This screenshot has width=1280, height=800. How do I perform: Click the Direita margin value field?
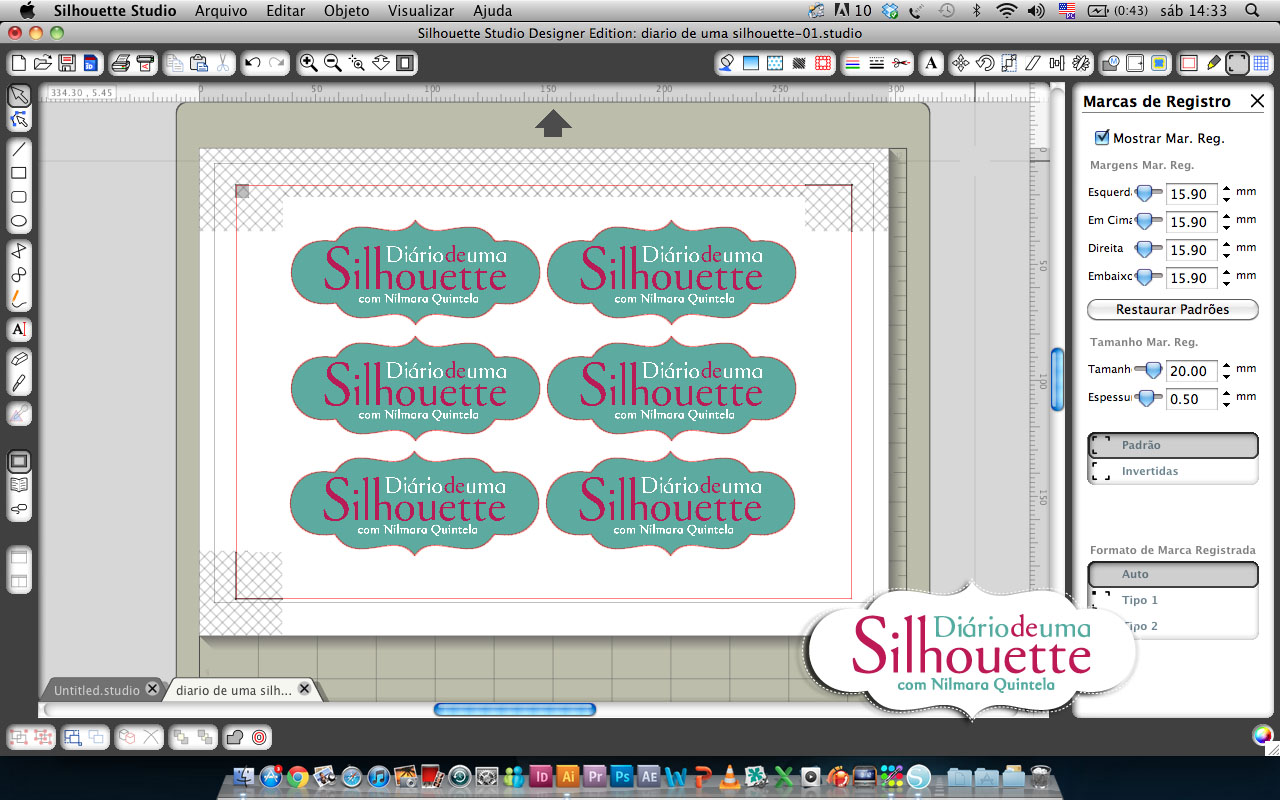coord(1191,250)
